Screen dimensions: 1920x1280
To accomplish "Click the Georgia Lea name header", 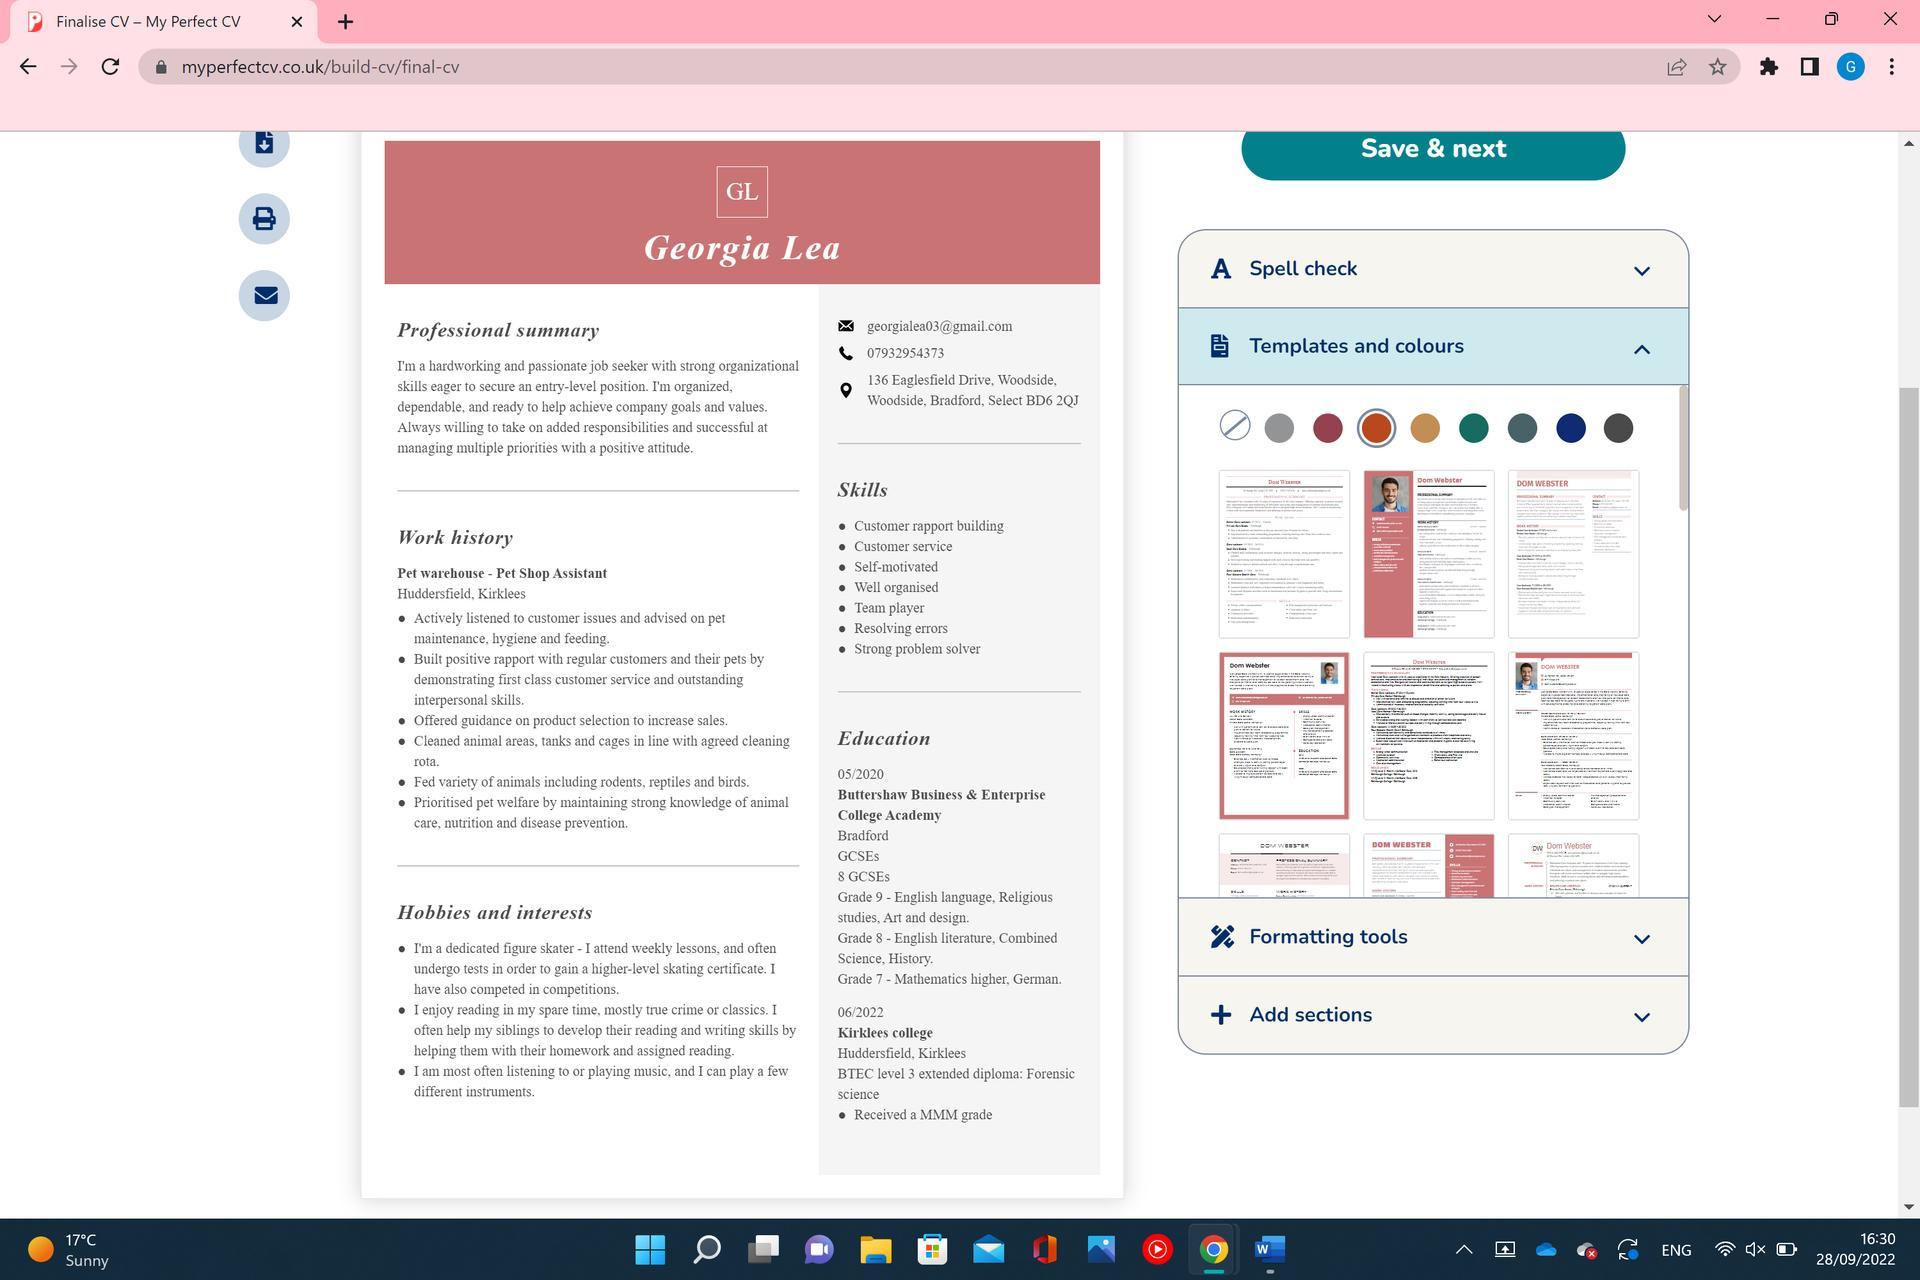I will click(x=742, y=248).
